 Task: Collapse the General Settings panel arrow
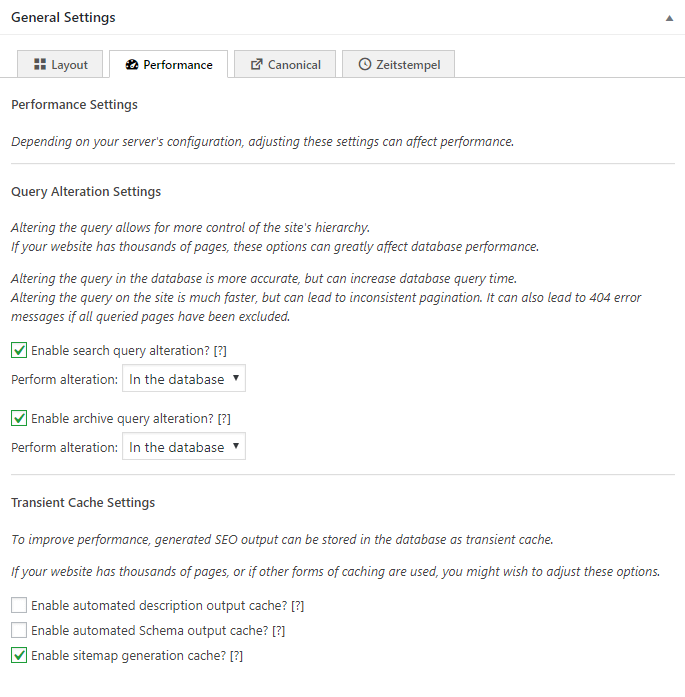669,18
